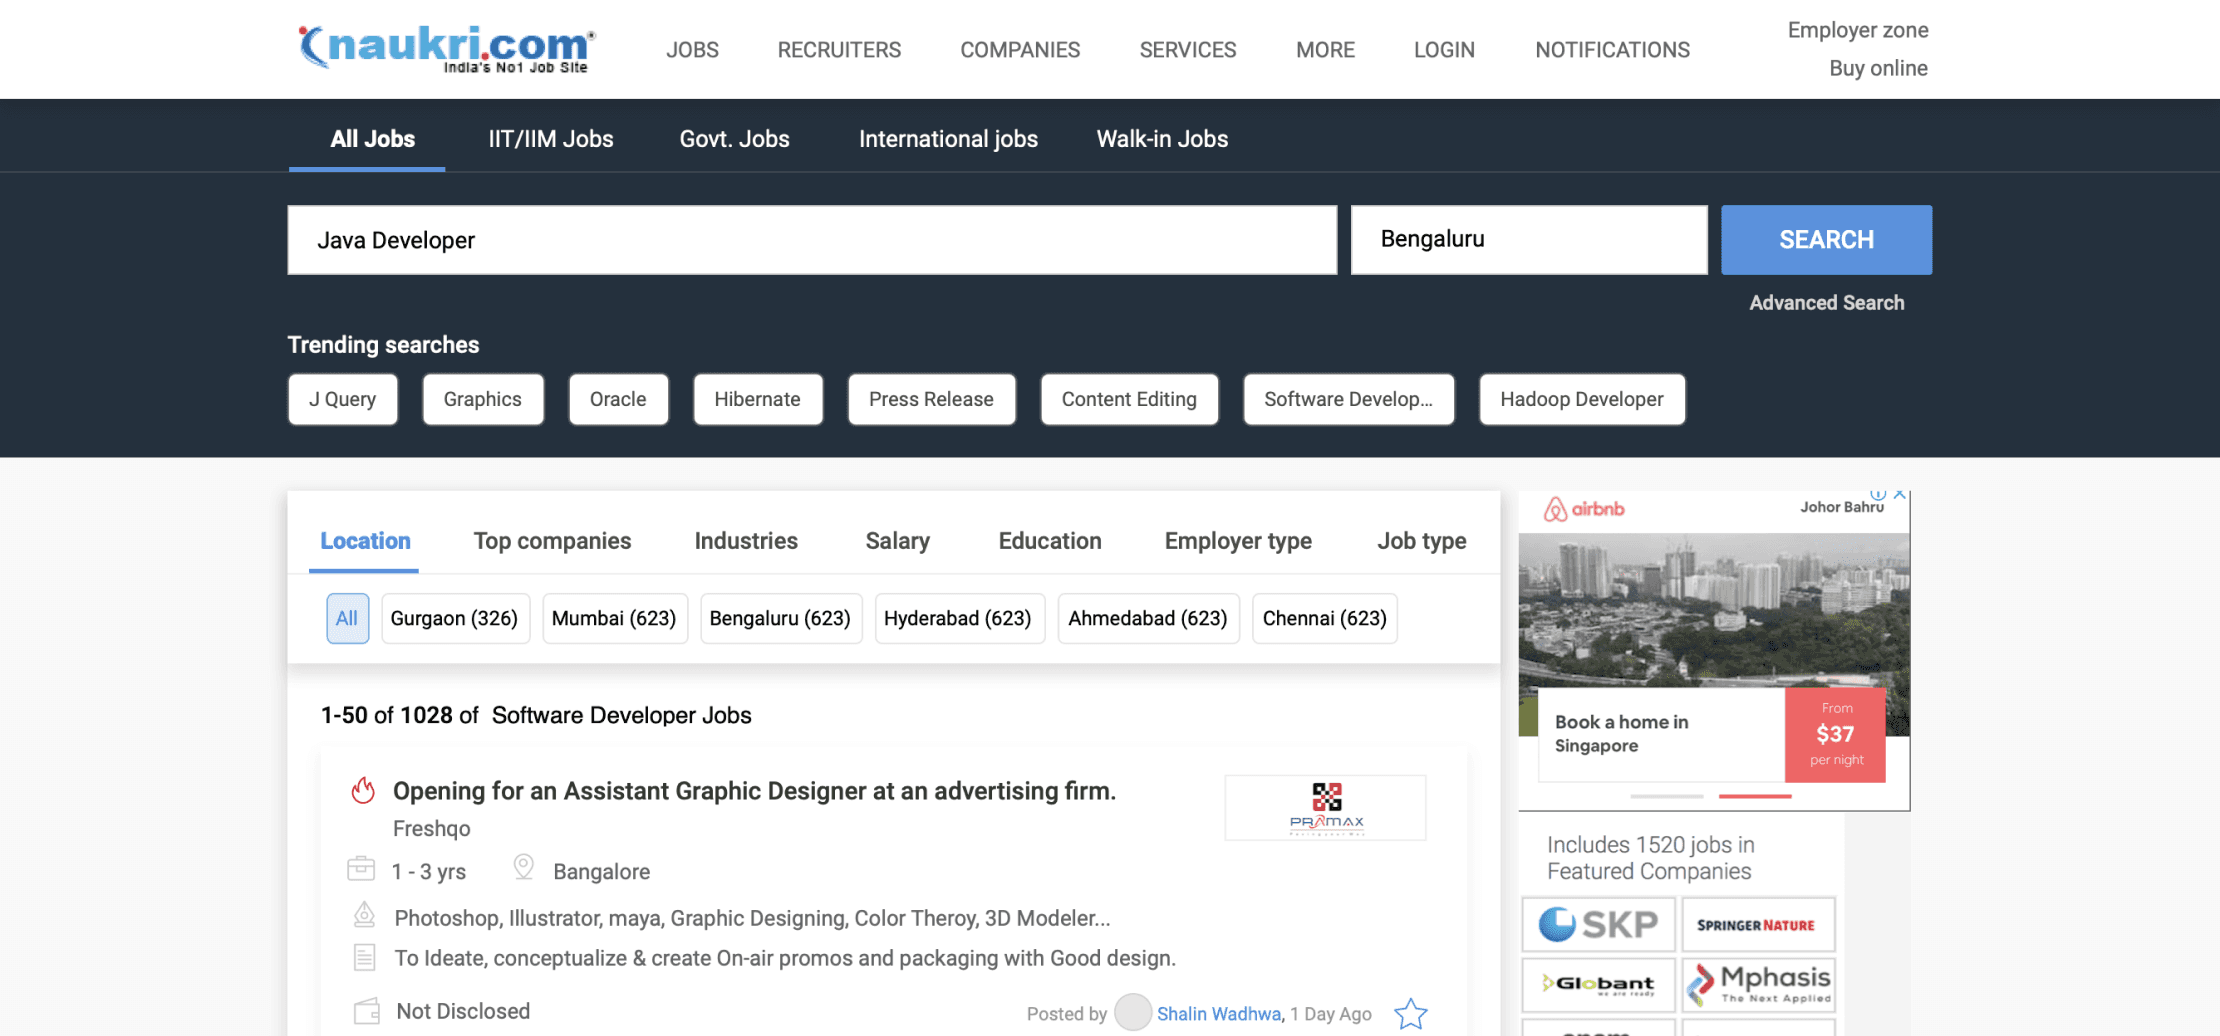
Task: Open SKP featured company logo
Action: point(1598,924)
